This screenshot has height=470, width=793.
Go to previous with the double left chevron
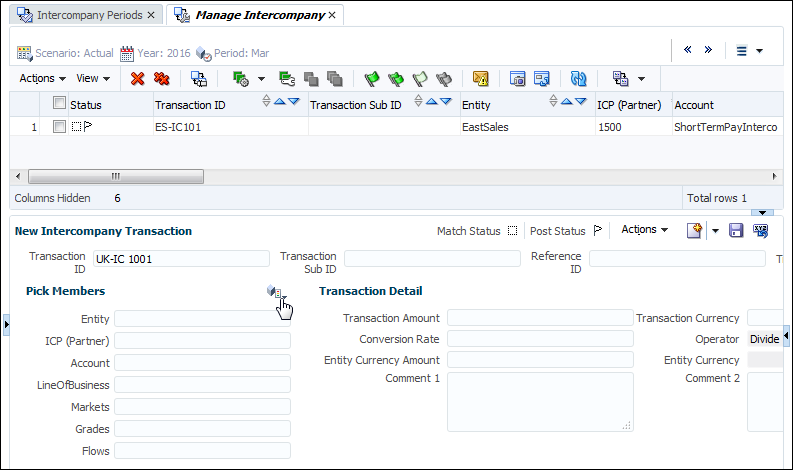[688, 50]
